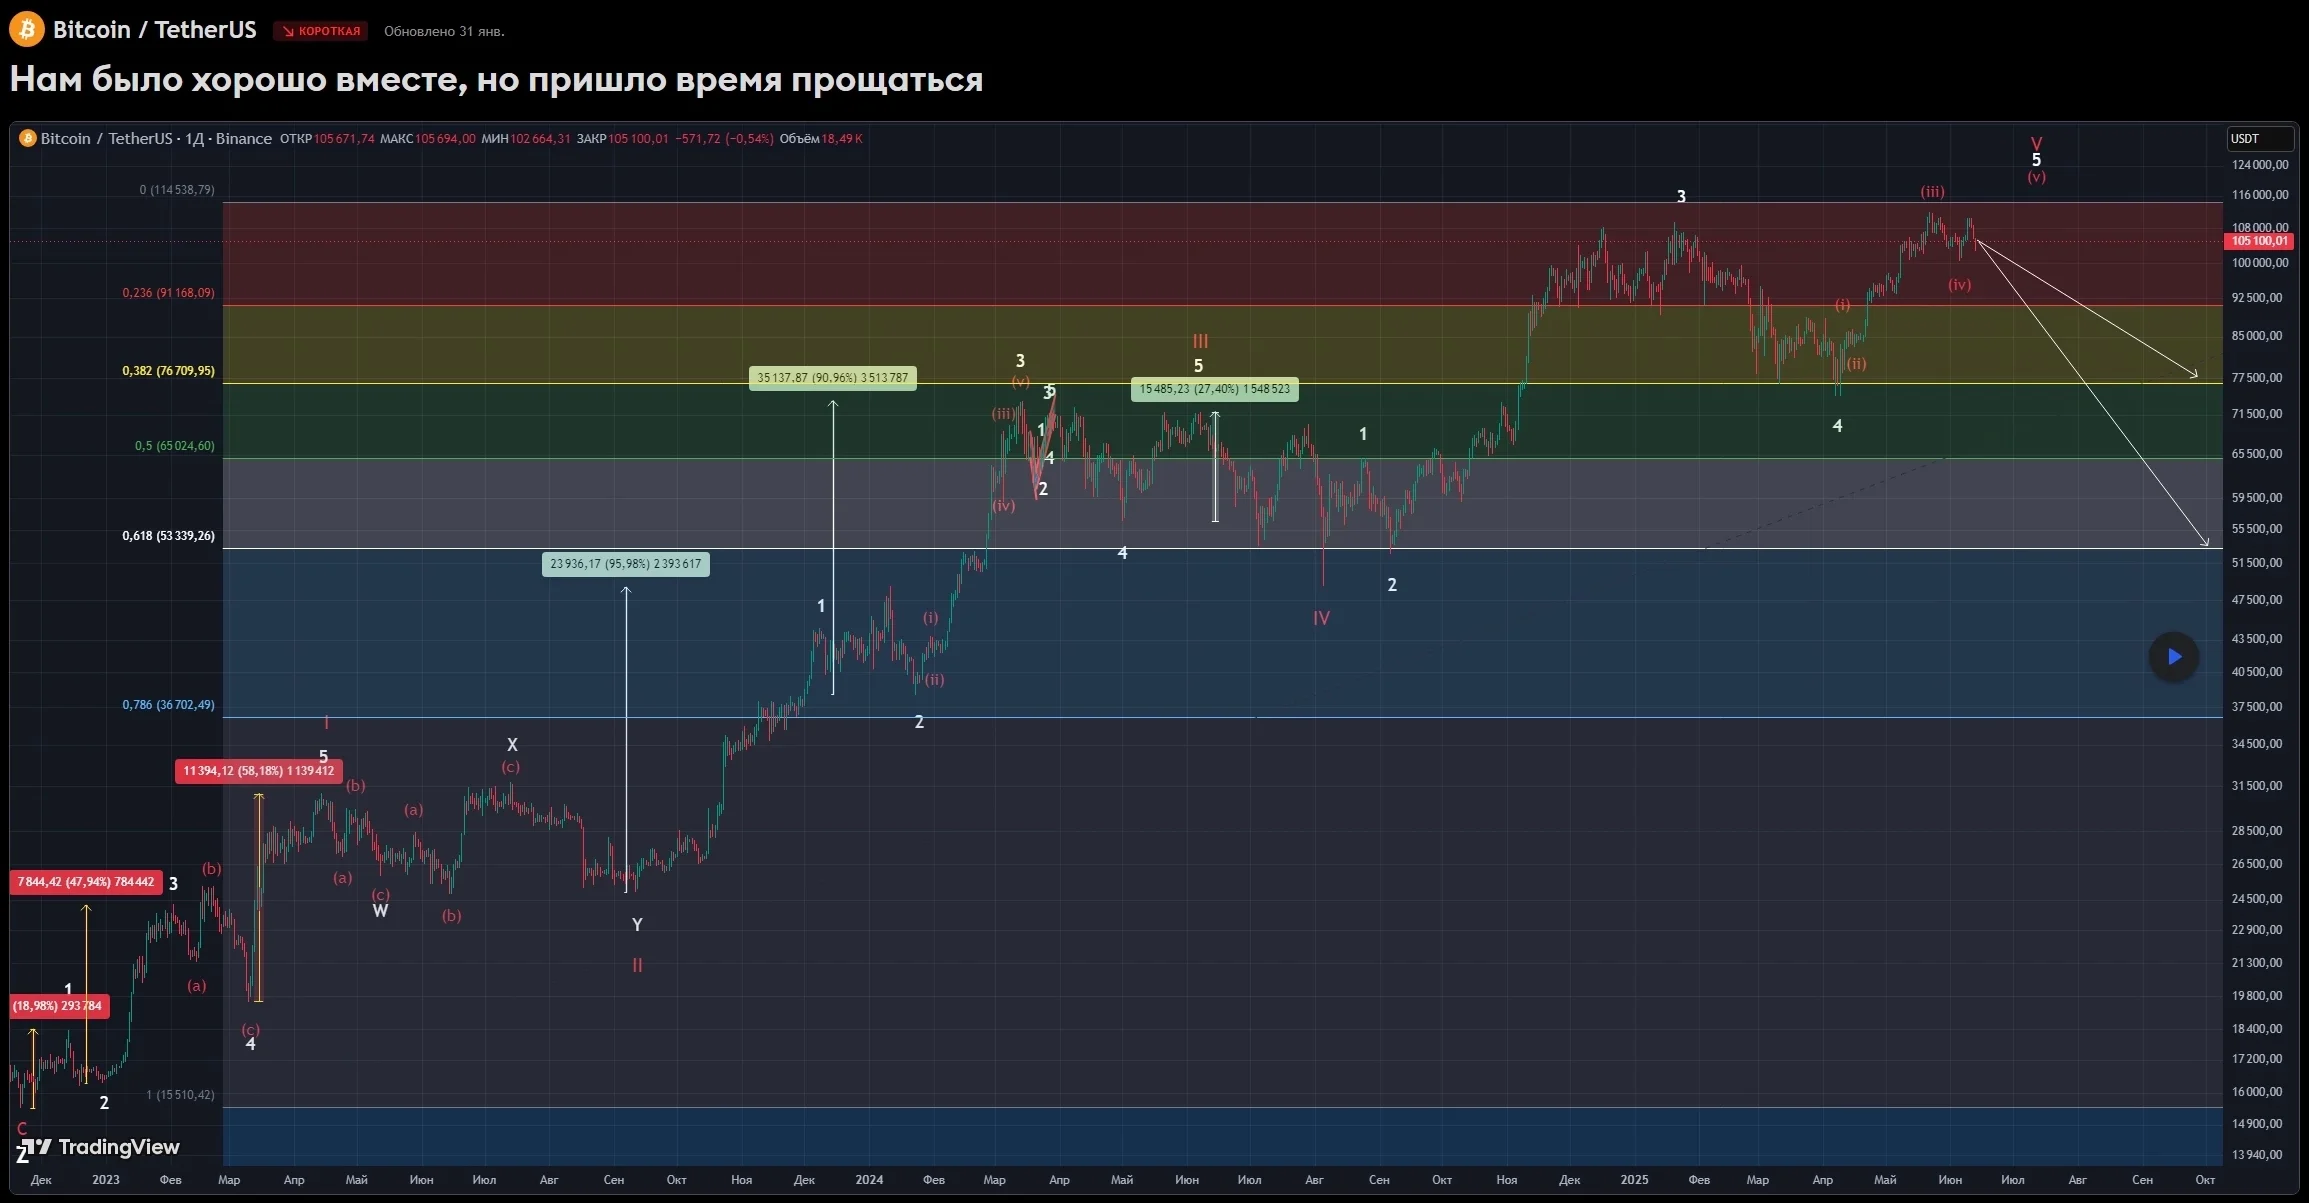Click the 100 000,00 price scale value
Screen dimensions: 2309x1203
pyautogui.click(x=2259, y=263)
